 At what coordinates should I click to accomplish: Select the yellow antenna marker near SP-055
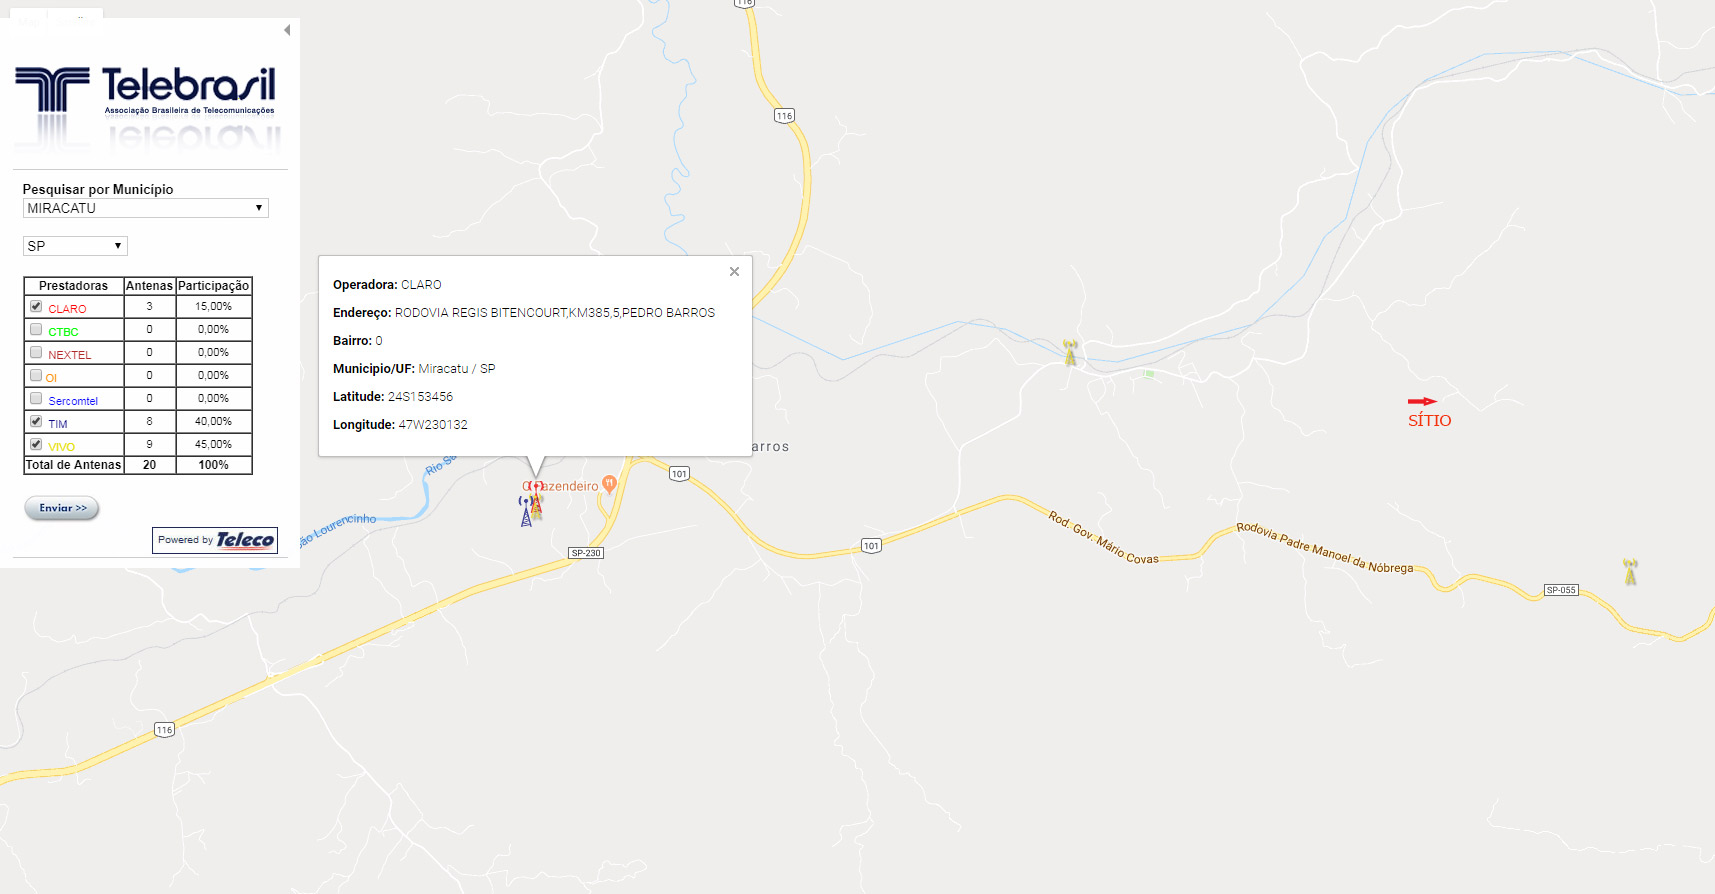pos(1630,572)
